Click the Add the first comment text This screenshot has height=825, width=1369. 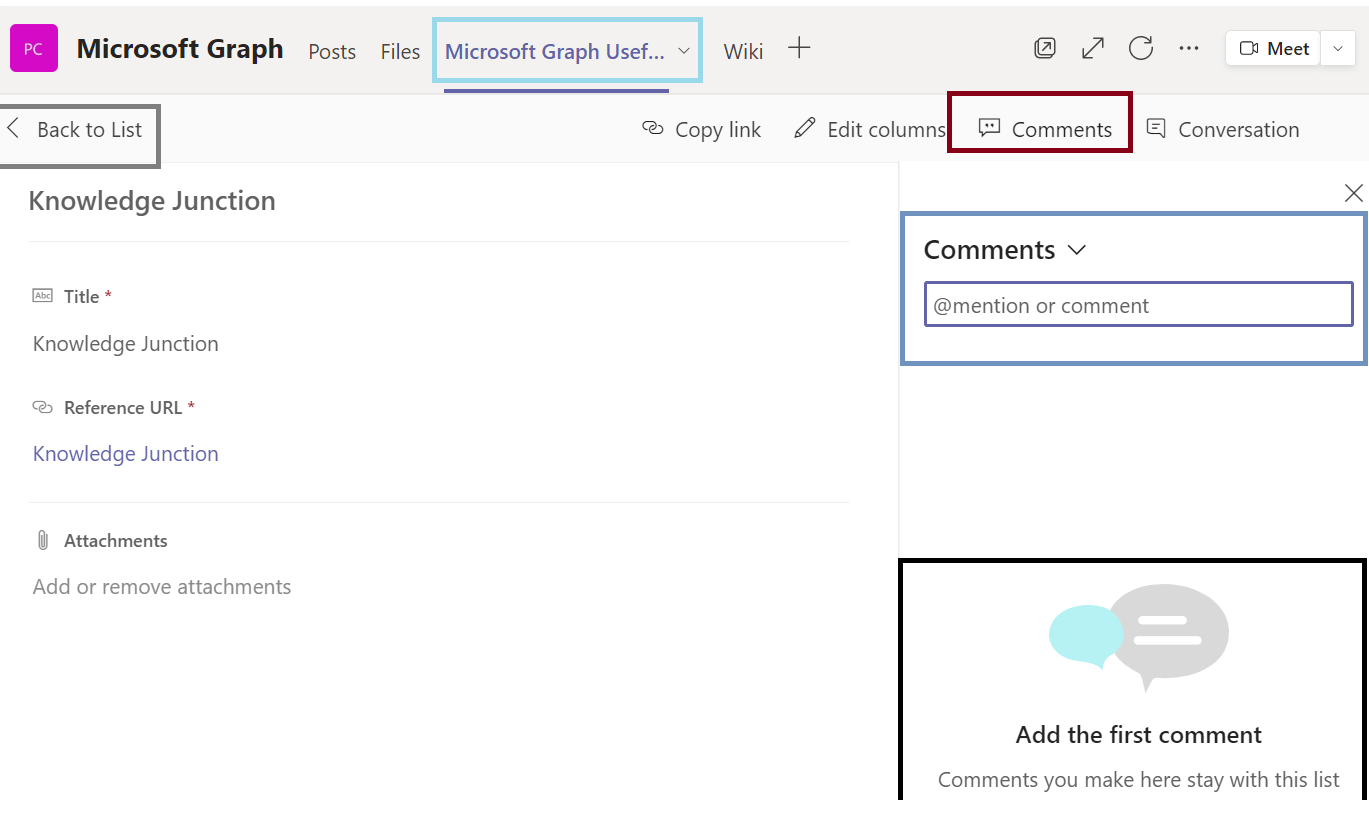pos(1139,735)
